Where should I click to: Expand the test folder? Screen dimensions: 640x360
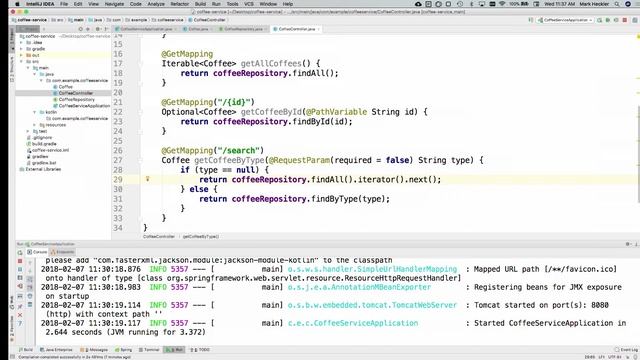28,131
